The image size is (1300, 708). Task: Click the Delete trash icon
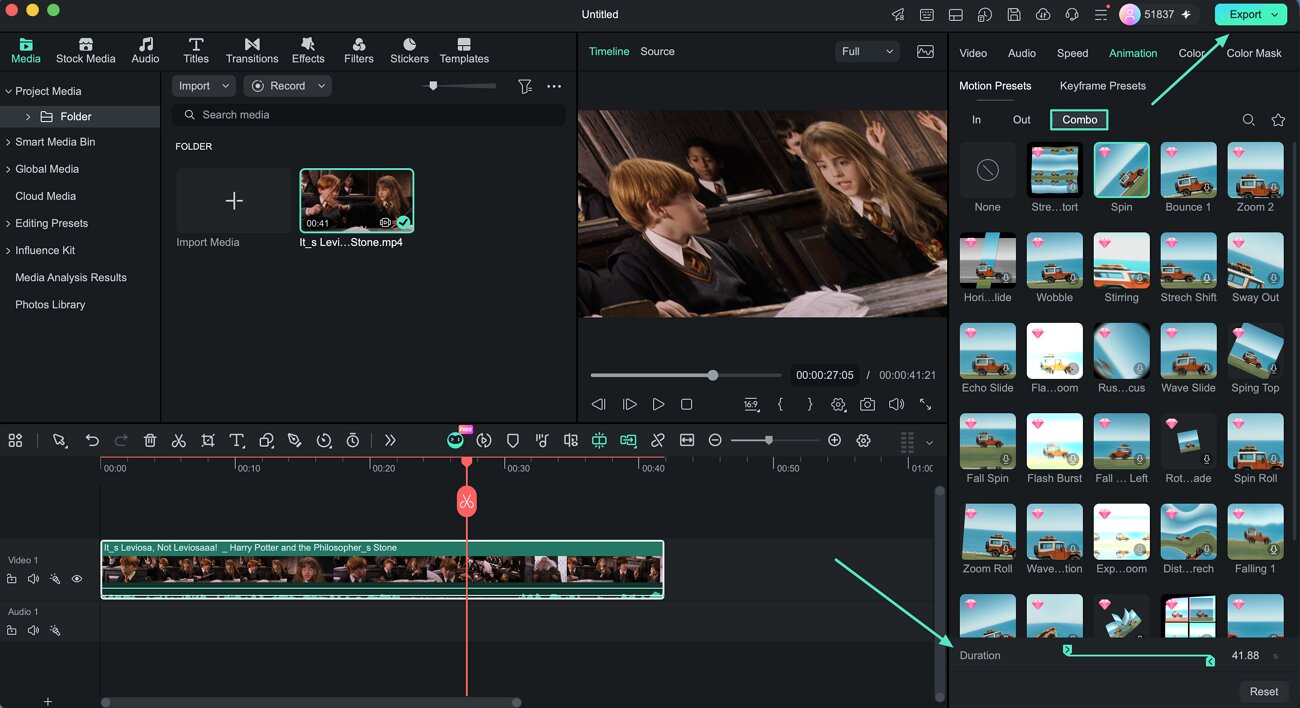tap(150, 440)
